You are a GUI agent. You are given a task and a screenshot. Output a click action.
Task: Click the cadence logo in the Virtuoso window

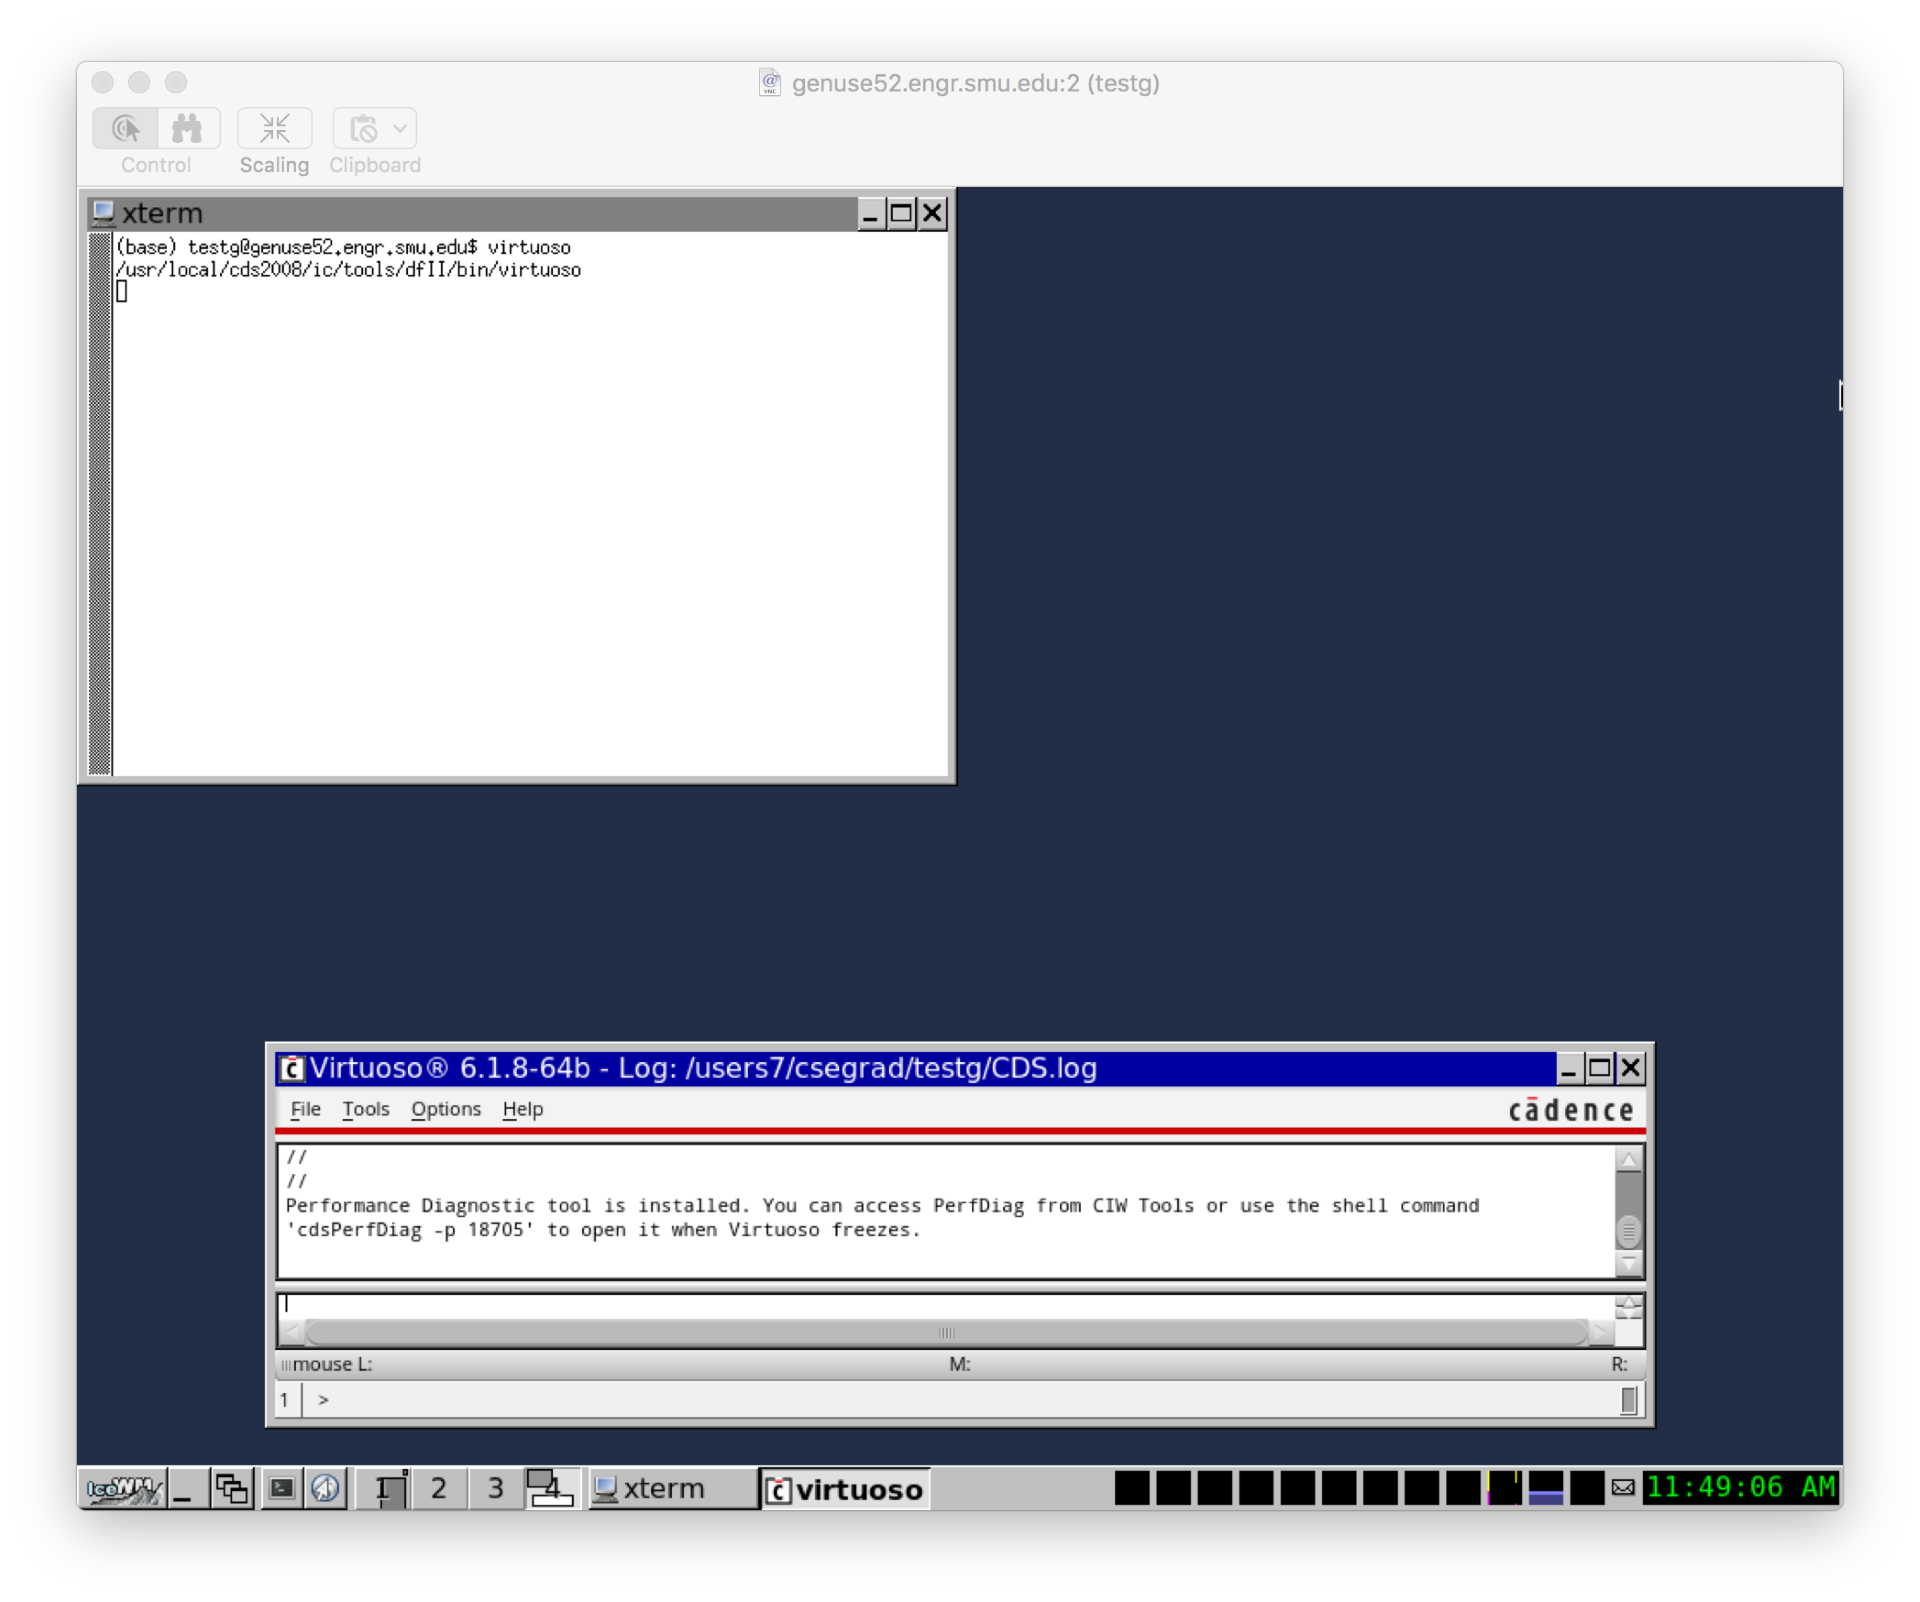click(1570, 1110)
